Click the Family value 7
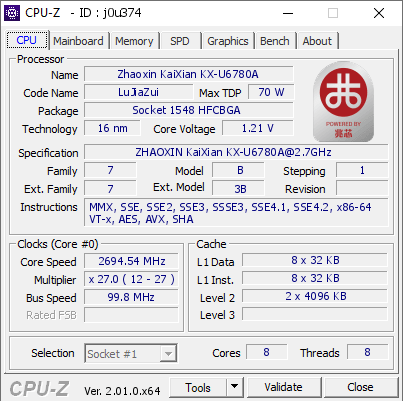Viewport: 403px width, 401px height. tap(110, 170)
